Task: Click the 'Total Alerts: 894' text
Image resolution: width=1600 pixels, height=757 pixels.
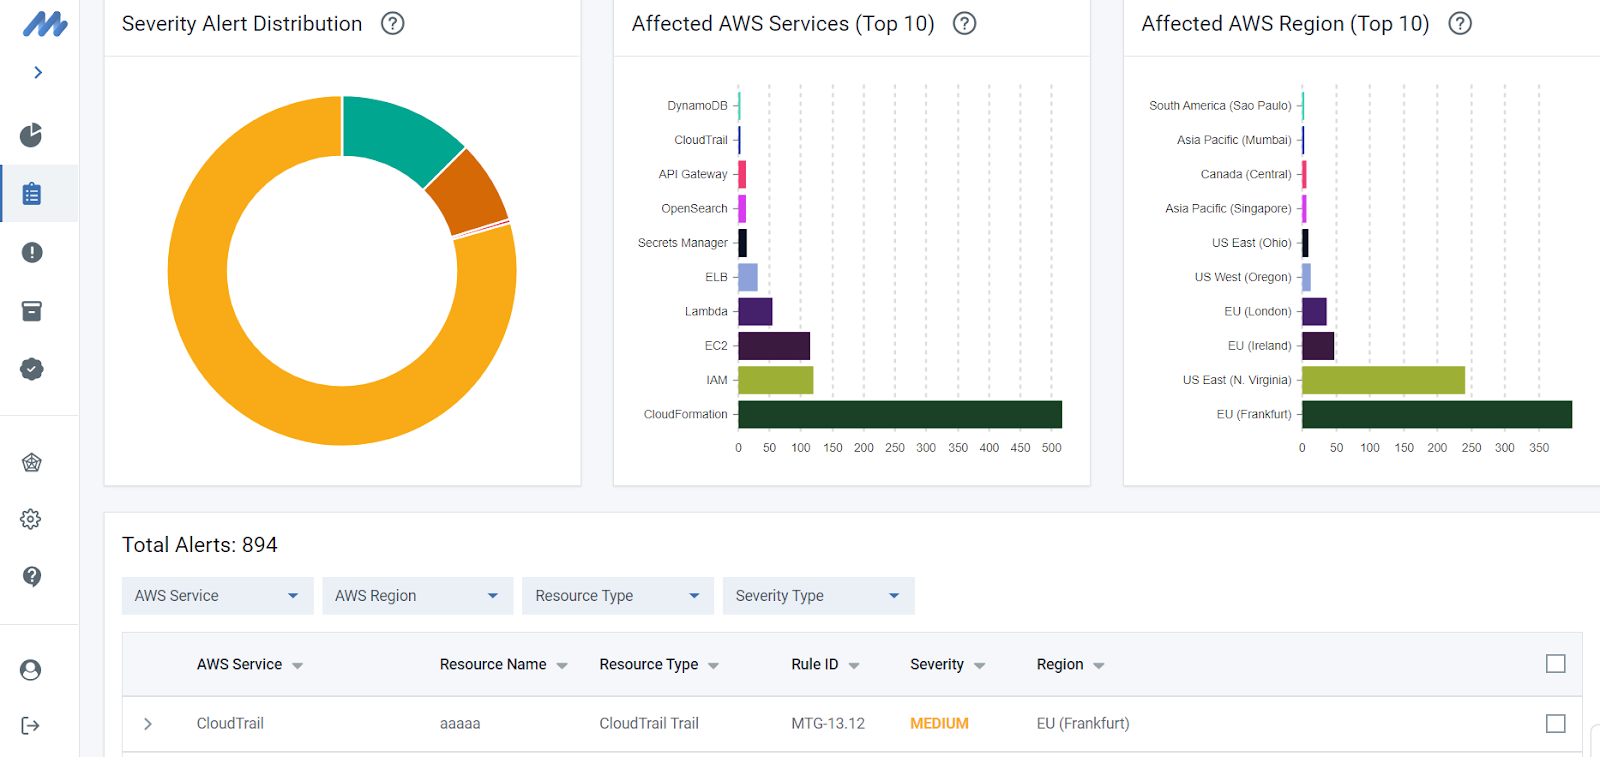Action: tap(200, 545)
